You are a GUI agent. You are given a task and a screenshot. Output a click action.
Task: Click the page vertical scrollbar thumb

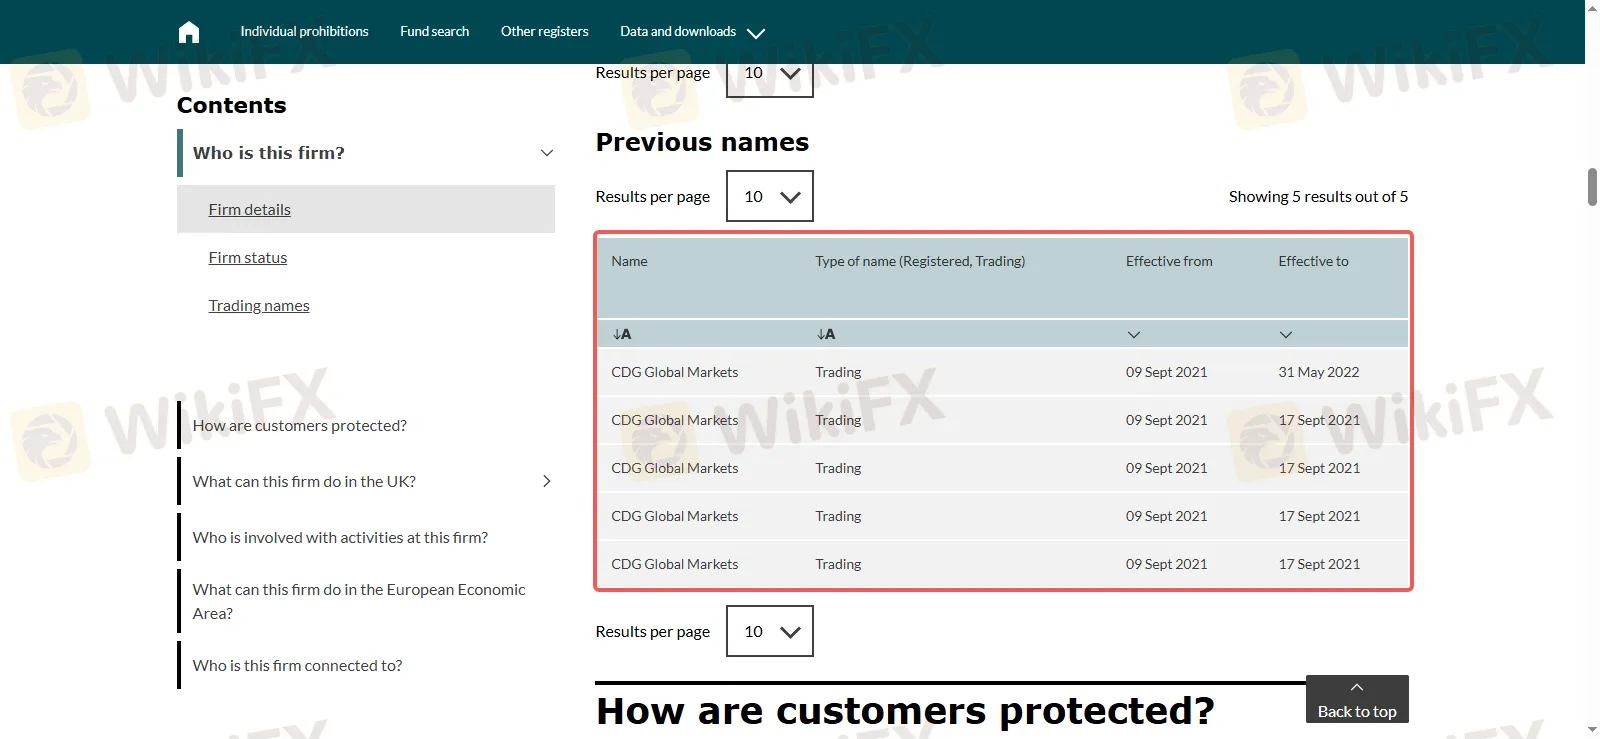tap(1592, 187)
